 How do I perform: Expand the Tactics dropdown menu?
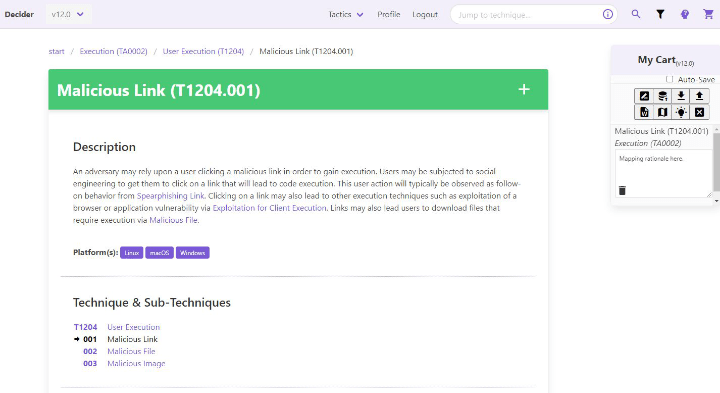click(x=346, y=14)
